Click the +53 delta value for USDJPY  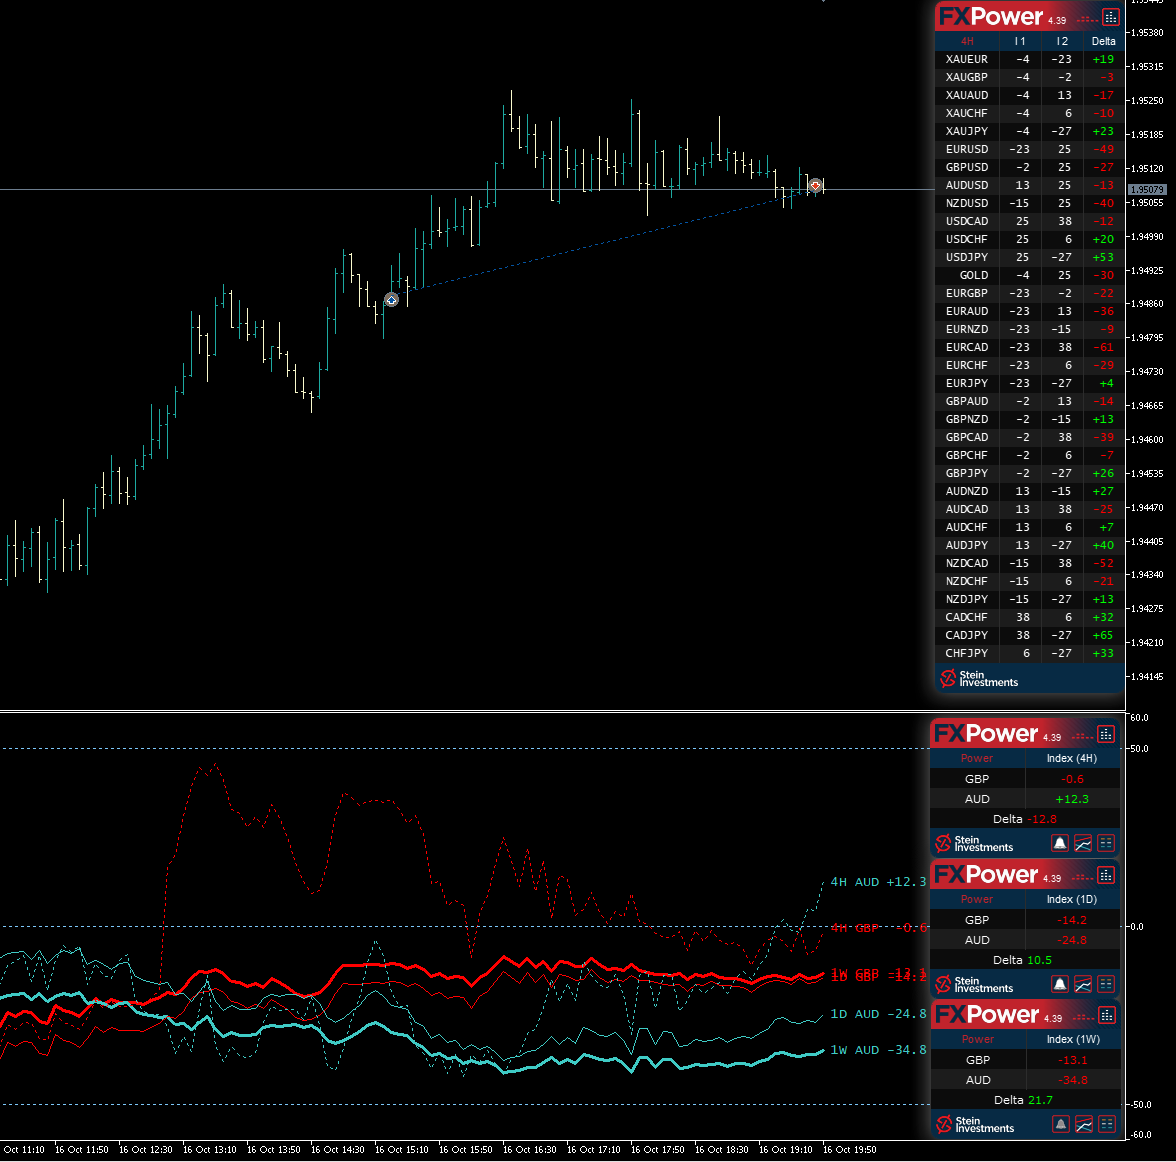click(x=1103, y=257)
